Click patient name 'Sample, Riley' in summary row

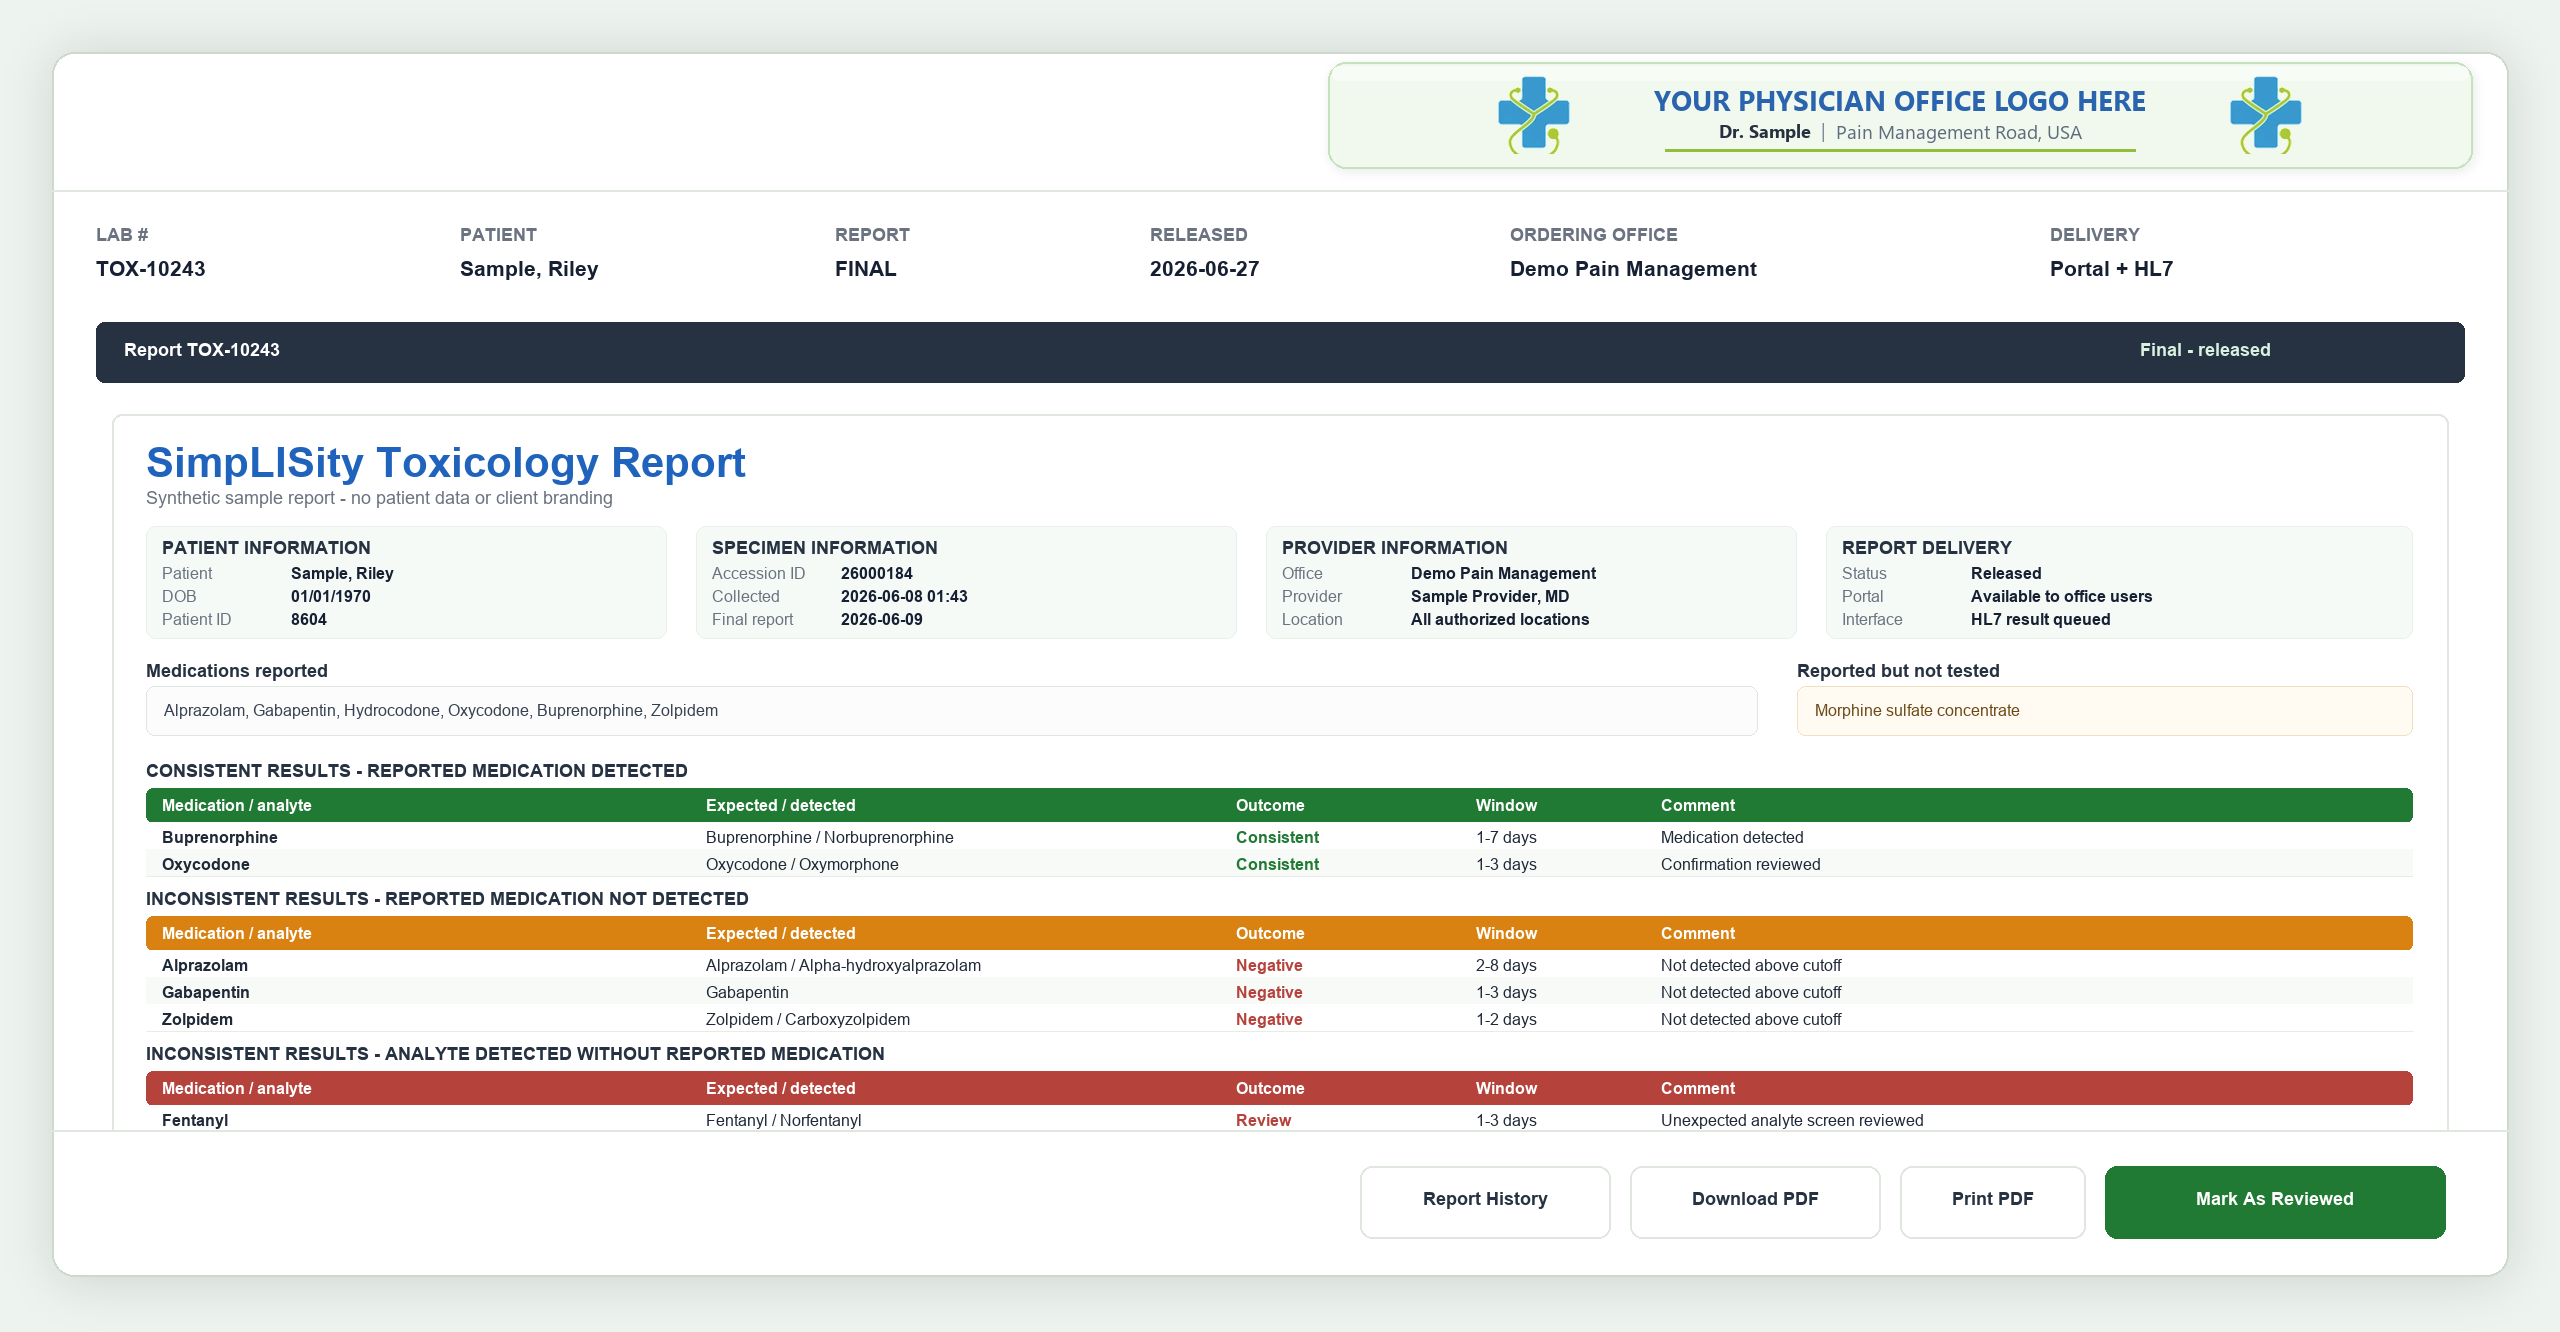click(x=529, y=269)
